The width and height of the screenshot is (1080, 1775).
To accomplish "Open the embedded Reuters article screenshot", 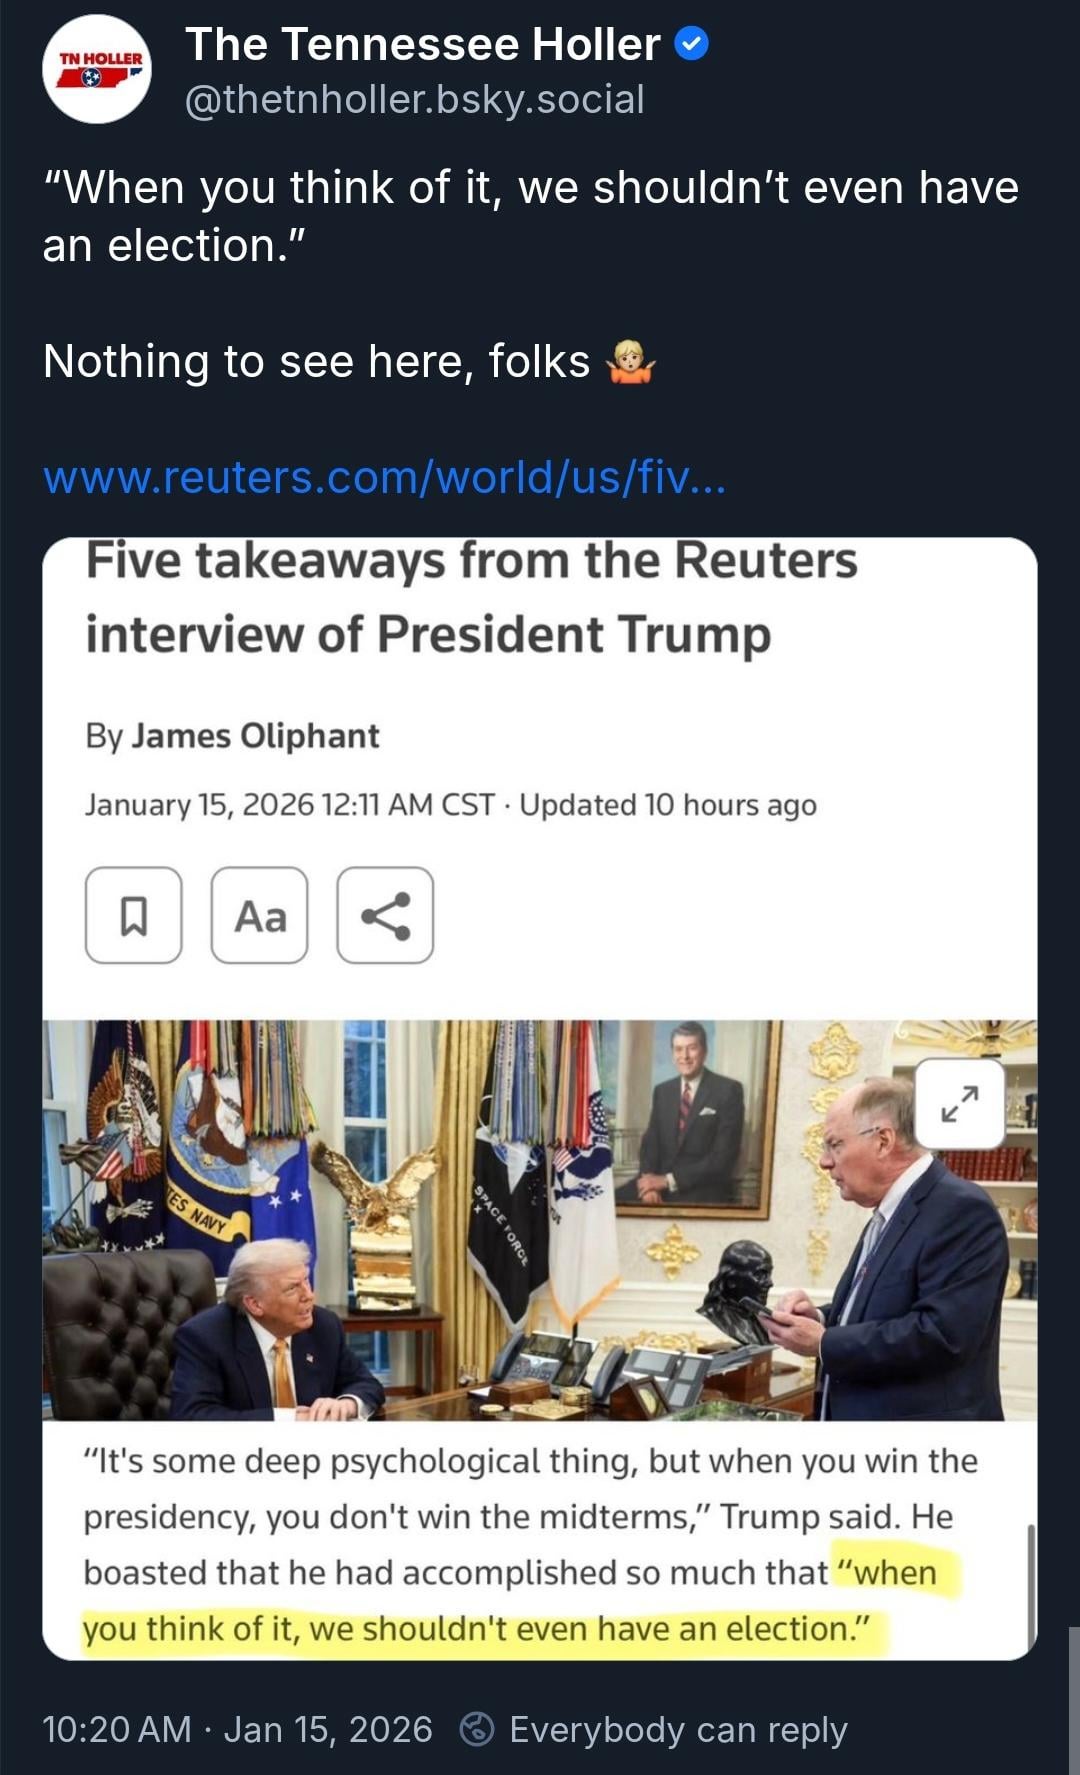I will click(x=540, y=1098).
